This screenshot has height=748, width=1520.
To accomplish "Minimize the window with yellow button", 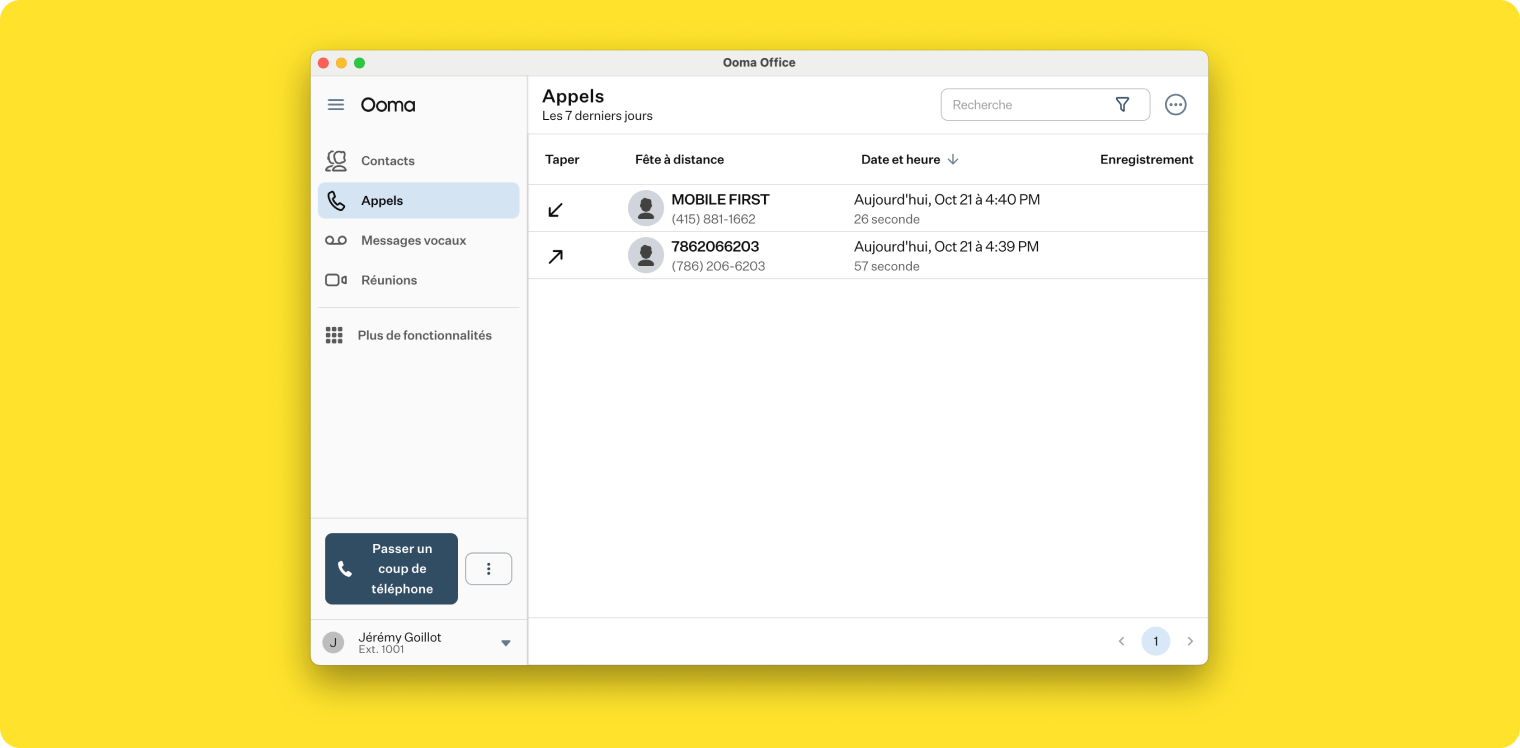I will tap(341, 63).
